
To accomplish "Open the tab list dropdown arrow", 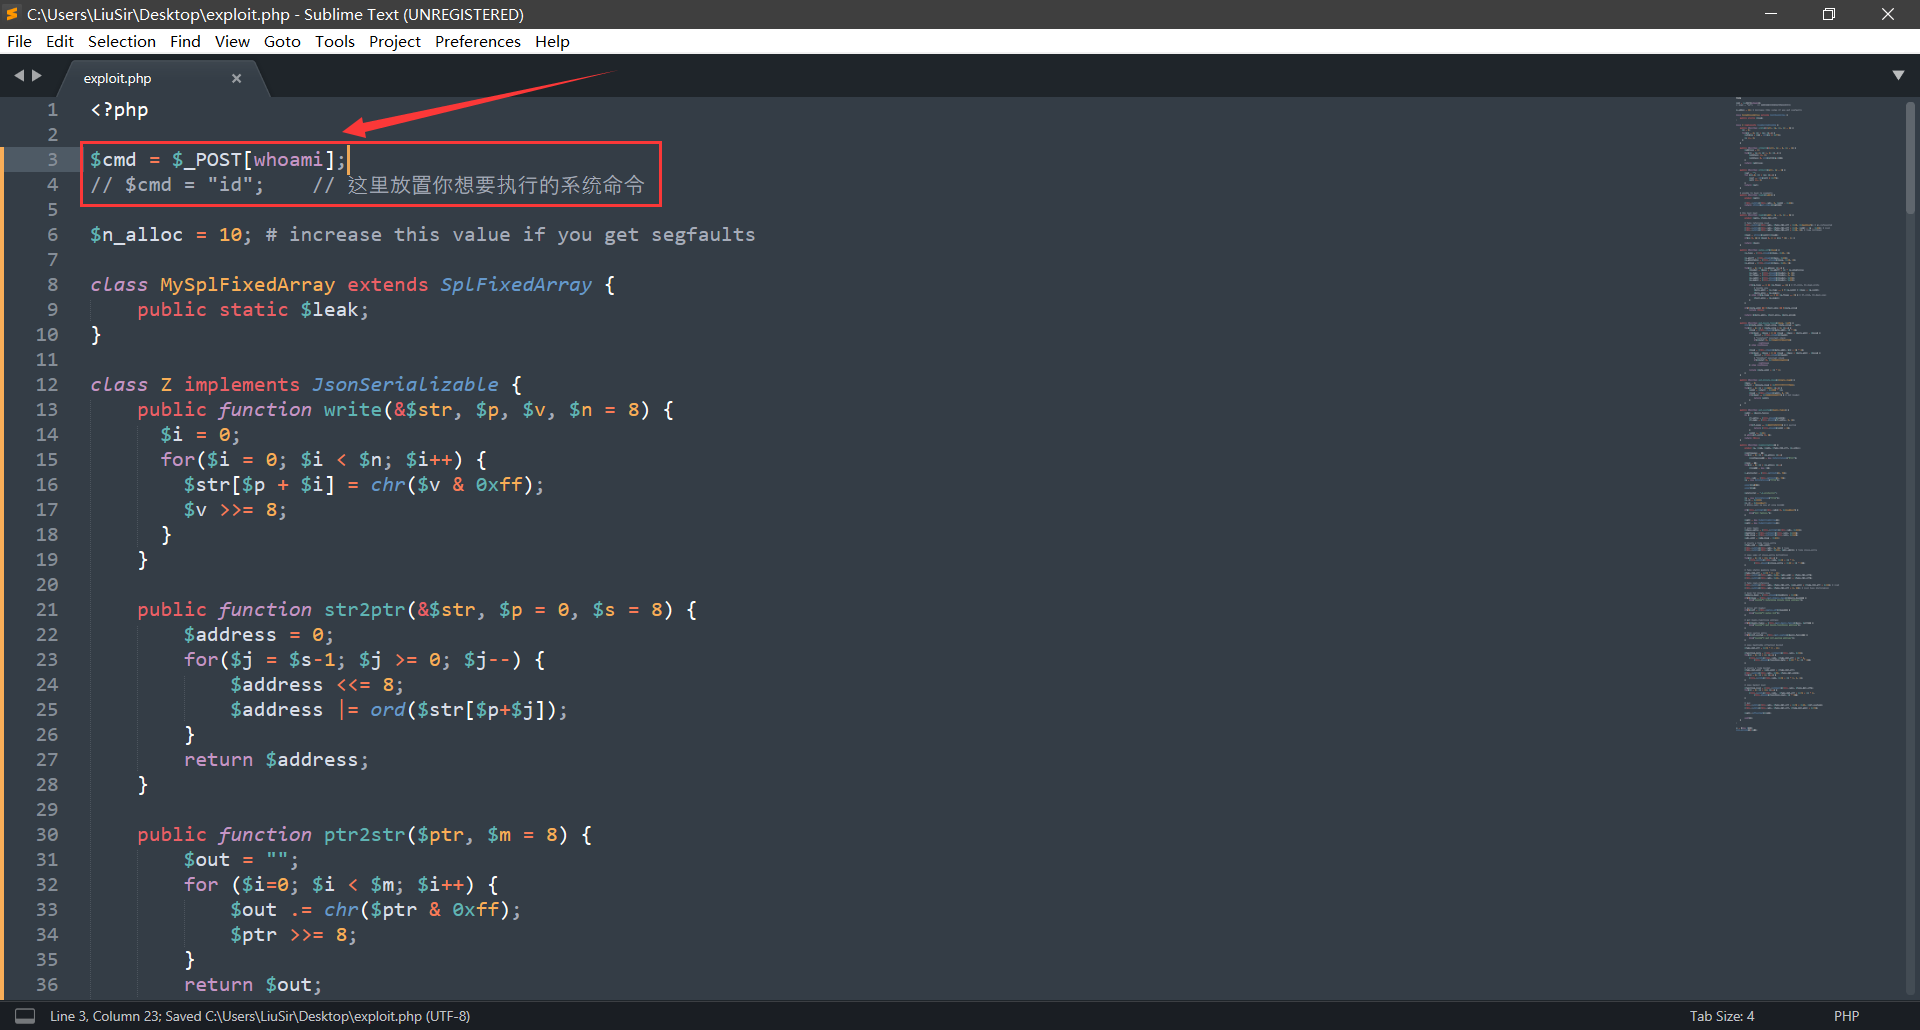I will tap(1898, 75).
